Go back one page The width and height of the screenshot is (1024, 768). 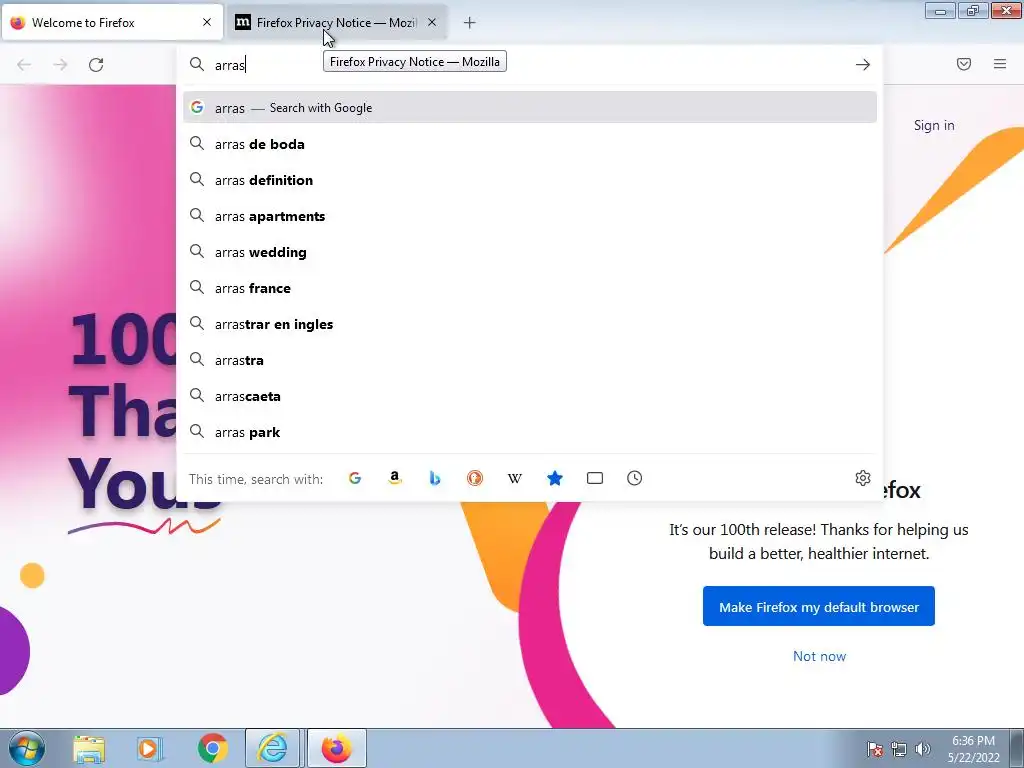tap(24, 65)
